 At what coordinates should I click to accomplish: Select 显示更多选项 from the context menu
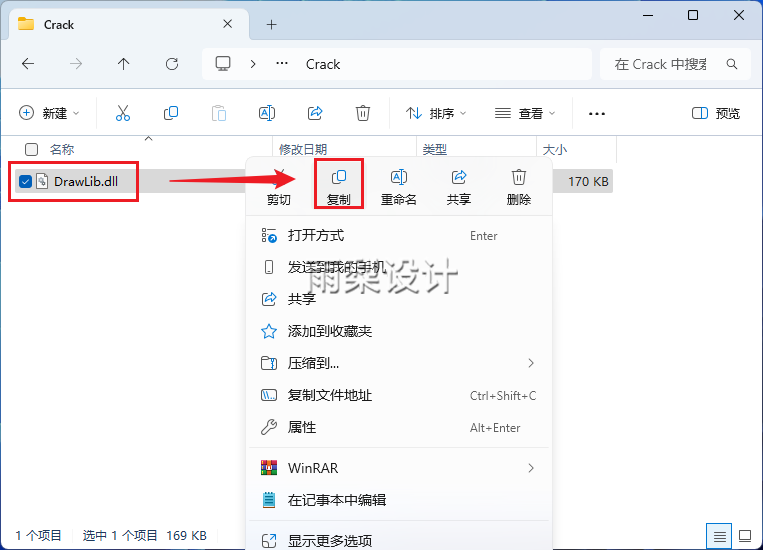tap(399, 540)
